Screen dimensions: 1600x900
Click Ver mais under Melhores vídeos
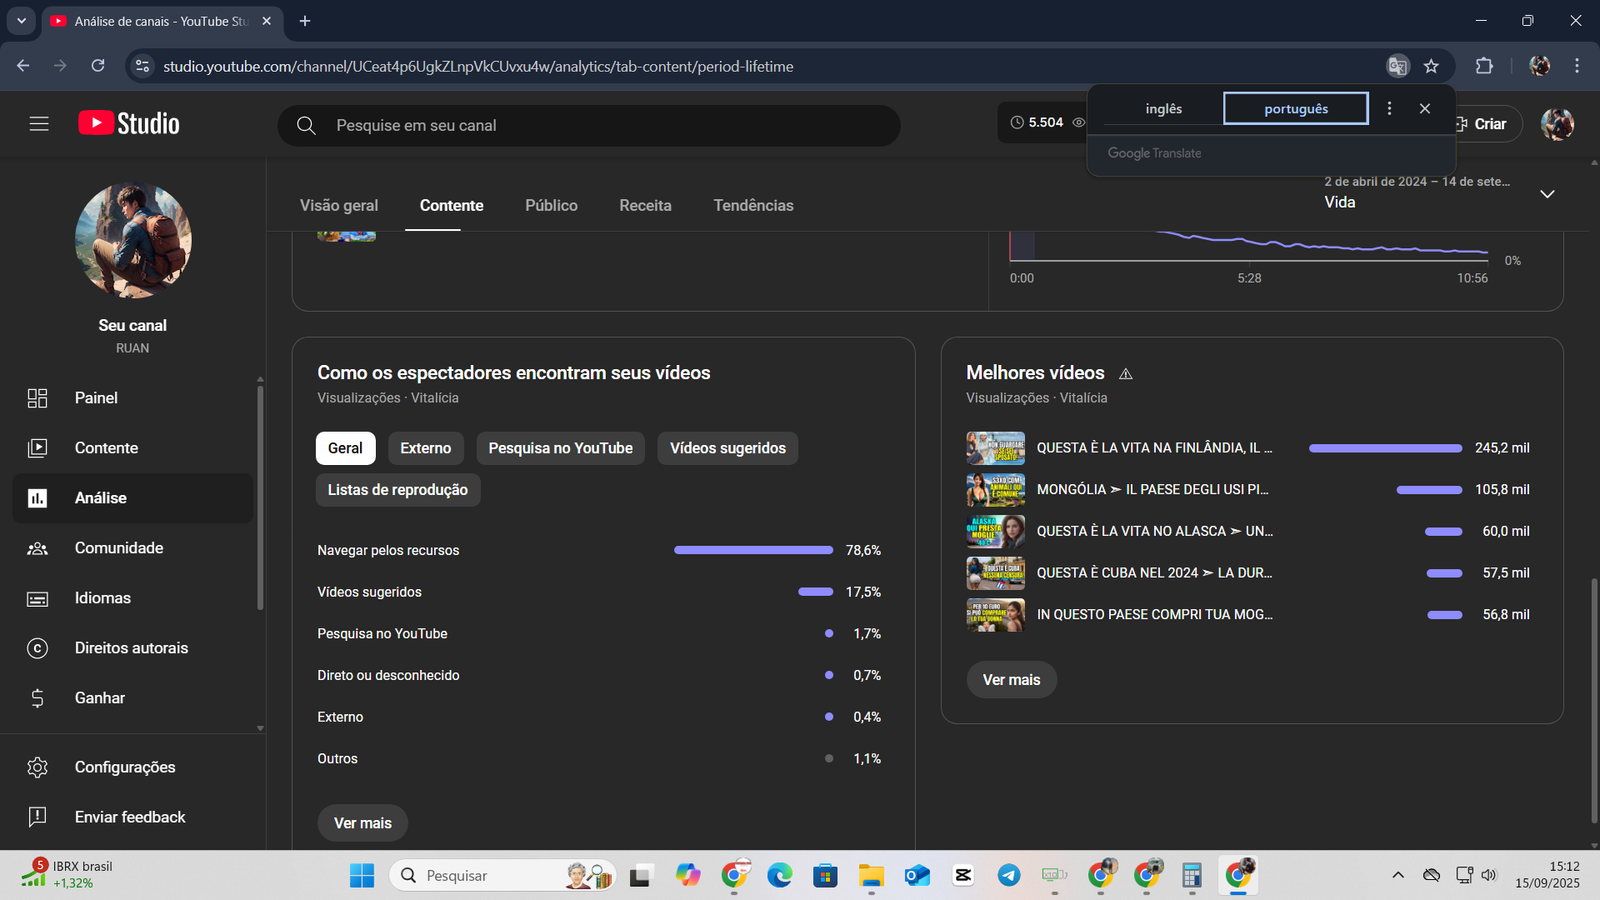coord(1011,680)
